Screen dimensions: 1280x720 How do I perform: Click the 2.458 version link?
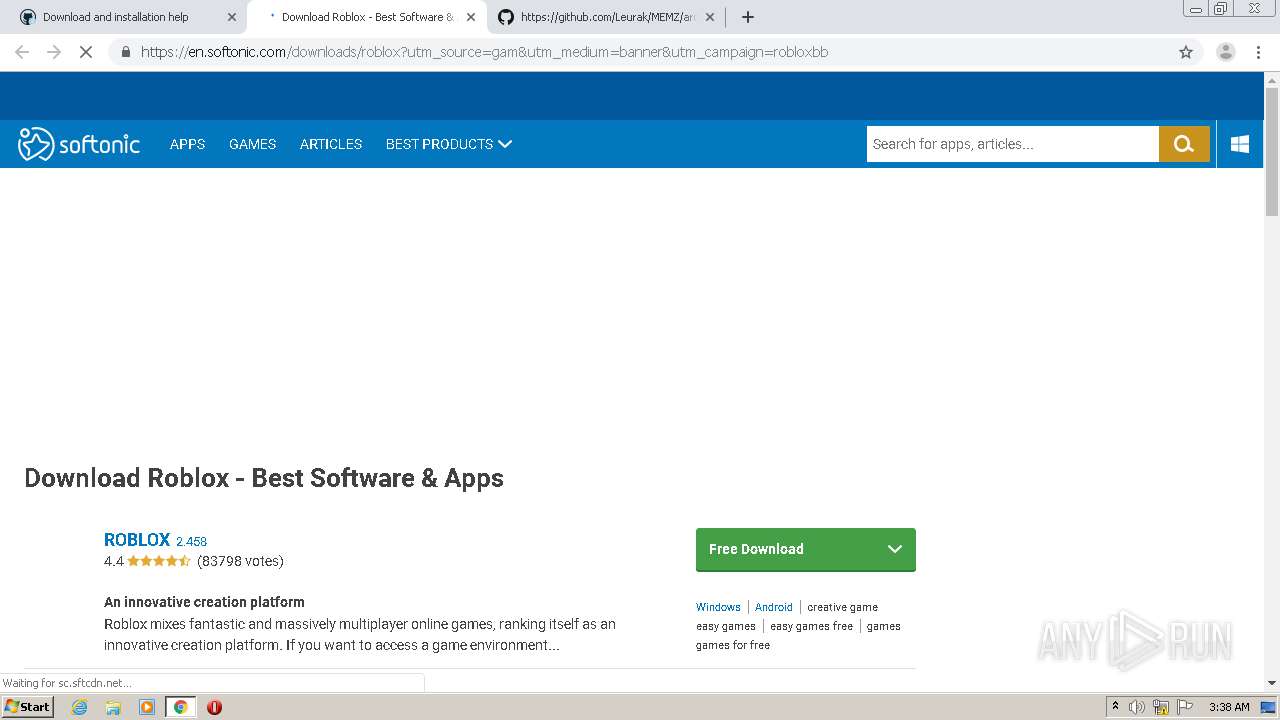tap(192, 541)
